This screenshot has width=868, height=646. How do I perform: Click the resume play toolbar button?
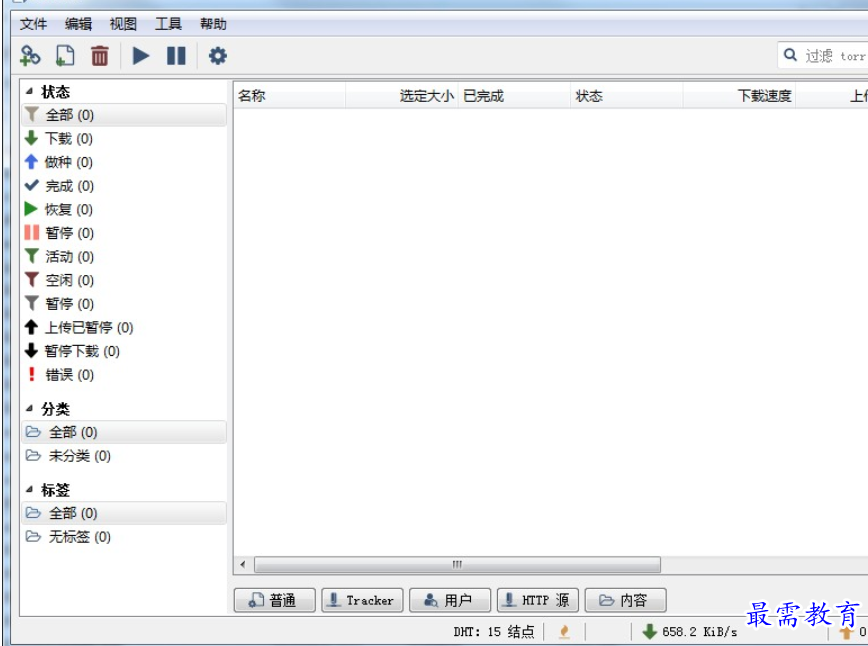(141, 56)
